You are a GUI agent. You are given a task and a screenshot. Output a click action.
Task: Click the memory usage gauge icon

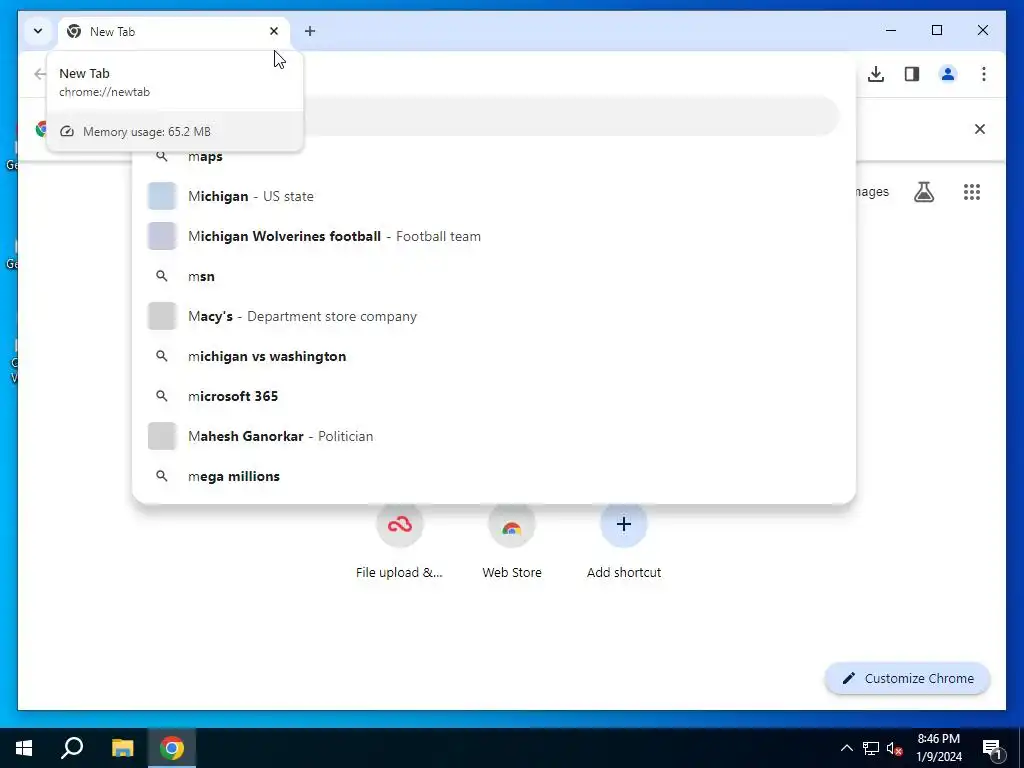(x=67, y=131)
